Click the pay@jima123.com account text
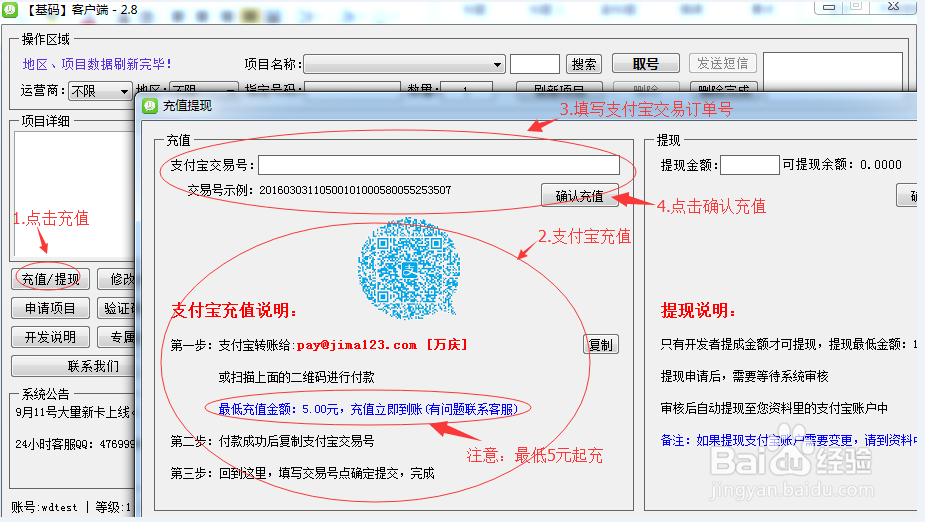This screenshot has width=925, height=522. 356,344
